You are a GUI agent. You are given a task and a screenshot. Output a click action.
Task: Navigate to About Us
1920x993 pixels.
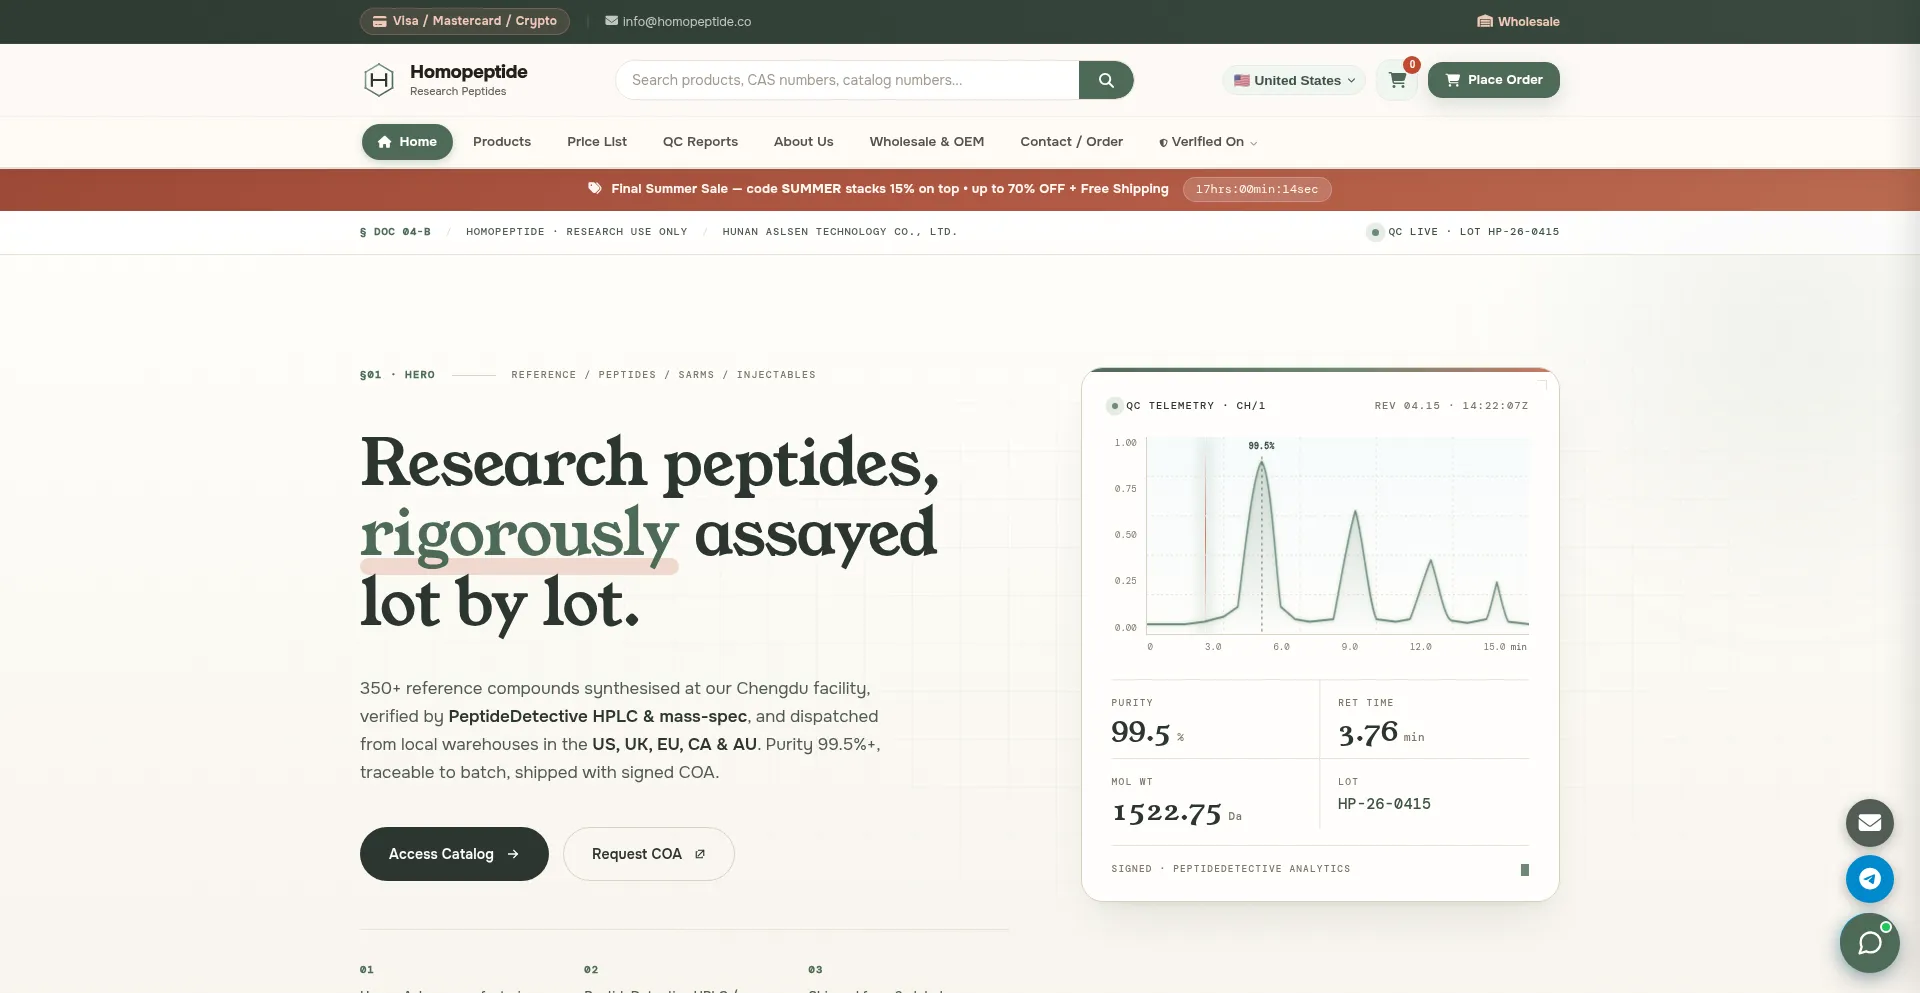804,142
